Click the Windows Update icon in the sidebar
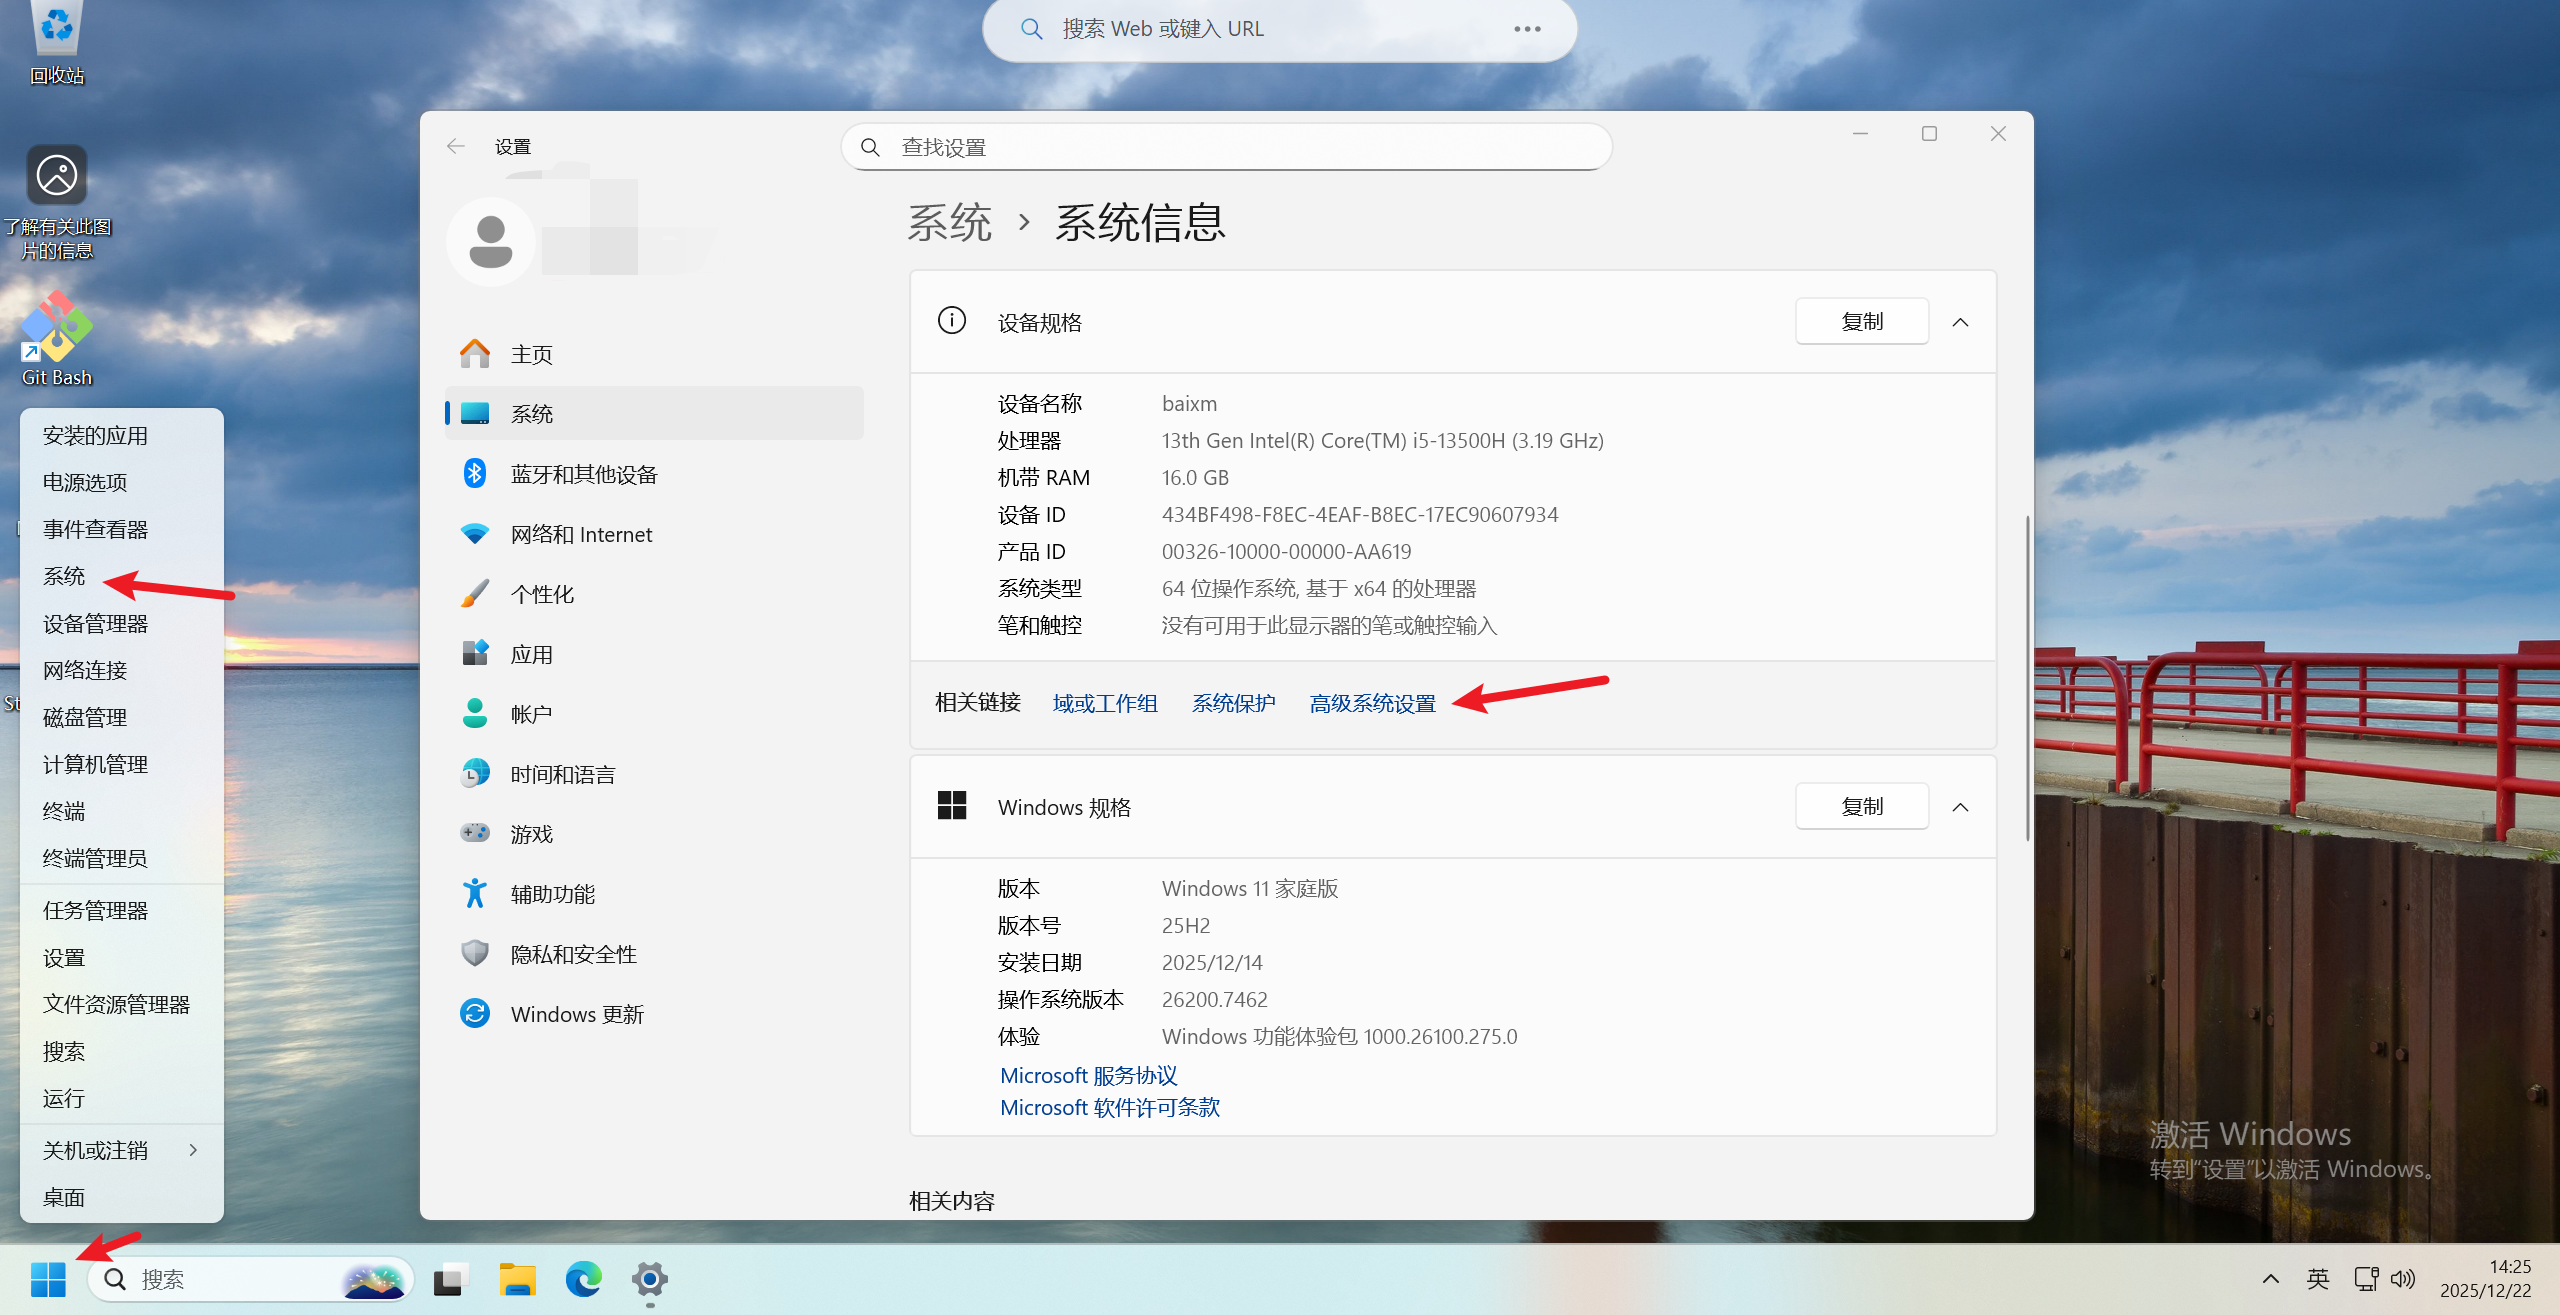Viewport: 2560px width, 1315px height. 475,1014
